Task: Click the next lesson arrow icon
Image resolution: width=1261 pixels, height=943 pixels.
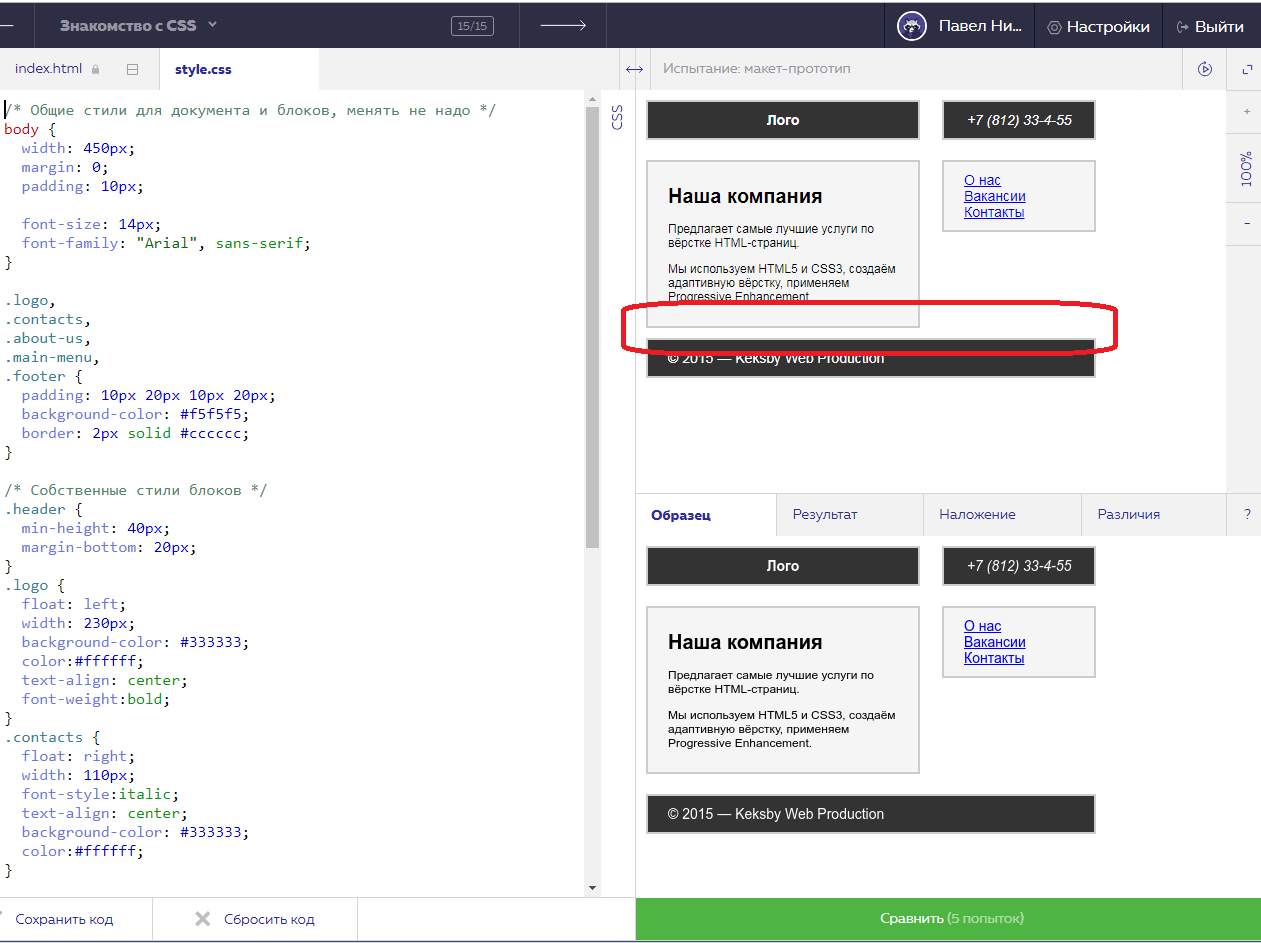Action: point(562,25)
